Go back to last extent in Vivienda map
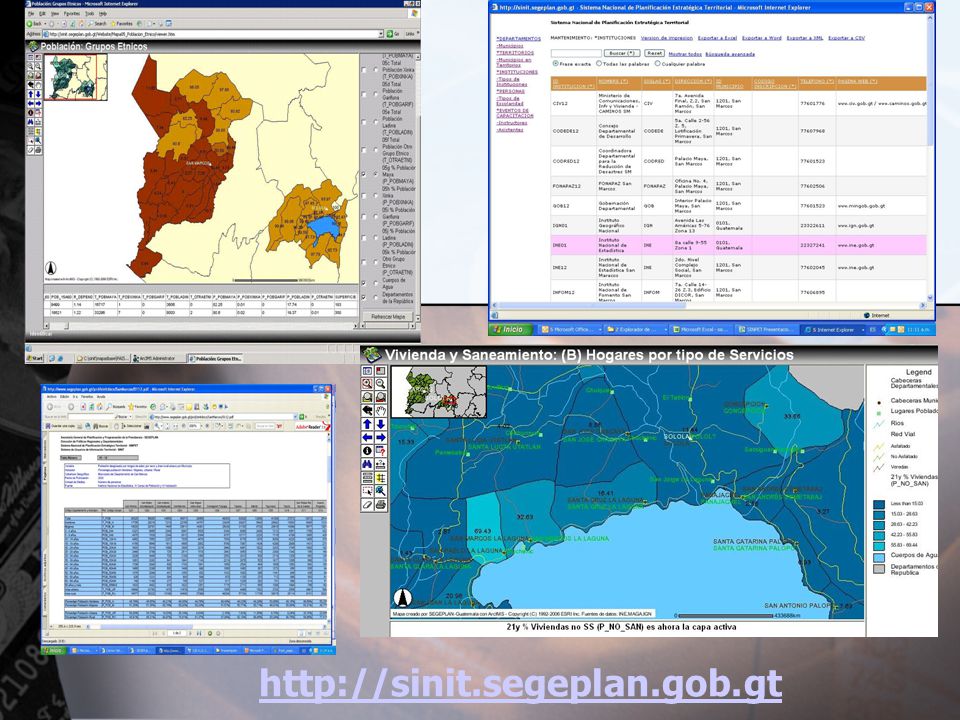 pyautogui.click(x=367, y=410)
